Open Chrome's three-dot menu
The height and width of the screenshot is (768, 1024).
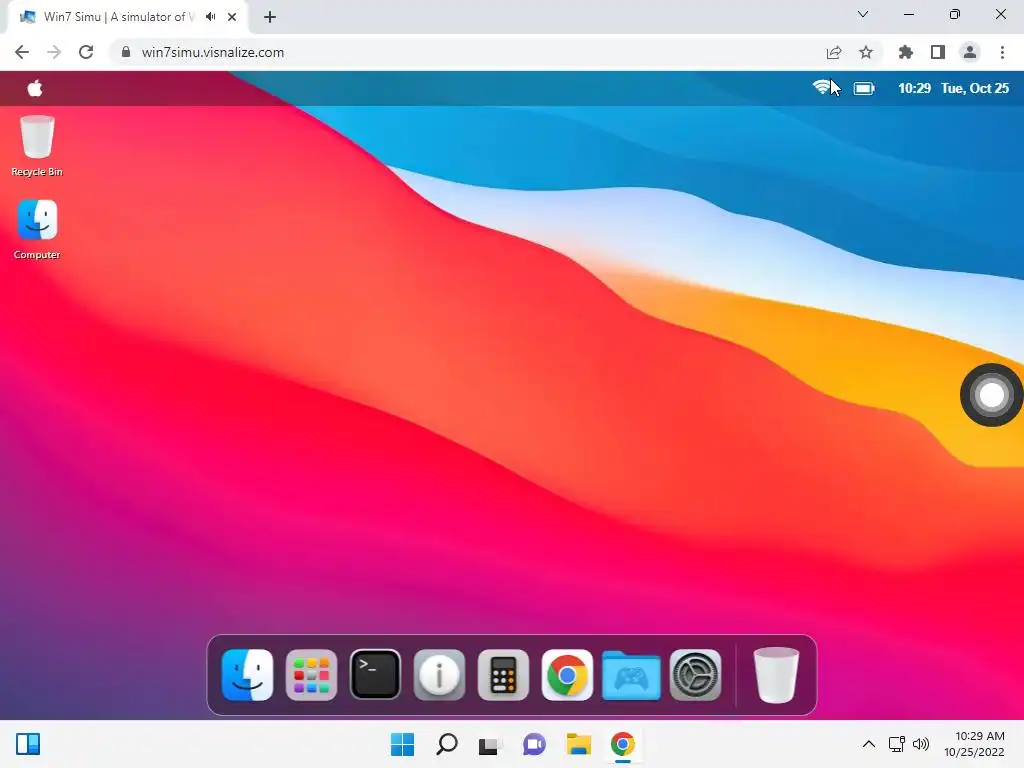tap(1002, 52)
